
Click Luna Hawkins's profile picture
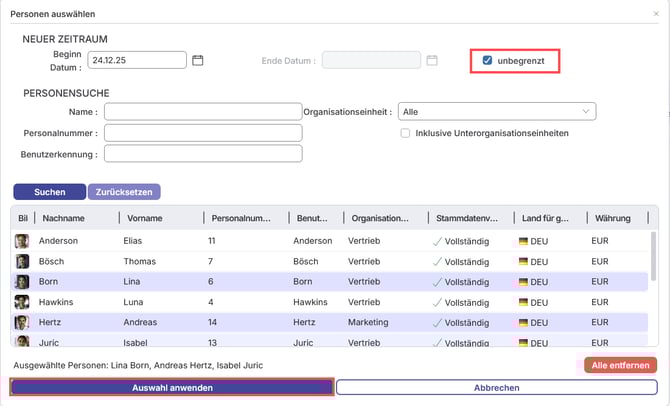coord(21,302)
